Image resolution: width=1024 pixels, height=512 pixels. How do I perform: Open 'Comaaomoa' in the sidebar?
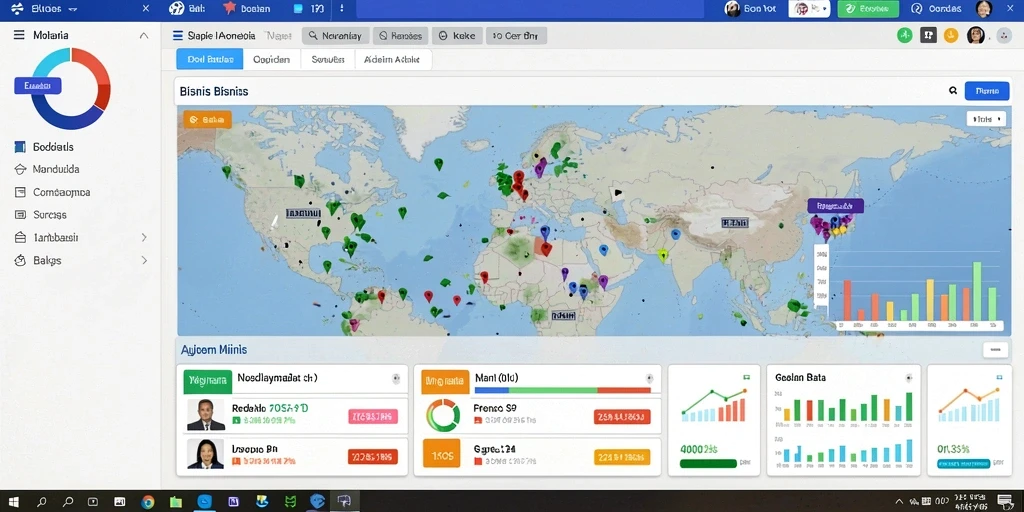[52, 192]
